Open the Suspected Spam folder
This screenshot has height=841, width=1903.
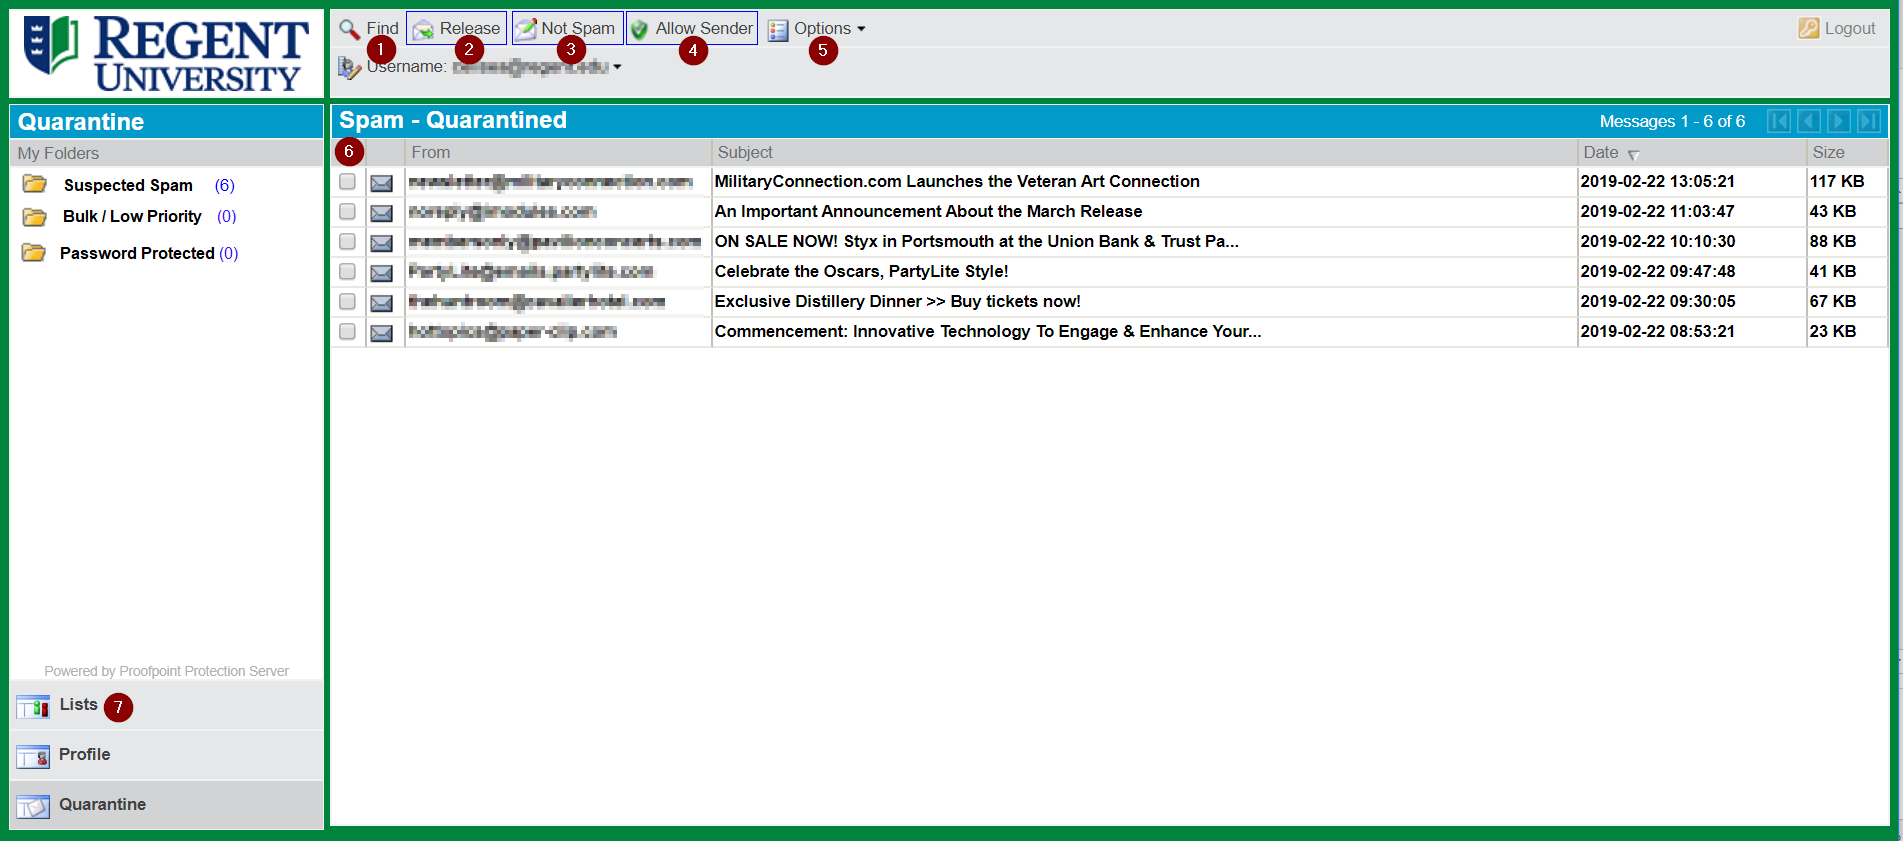coord(128,185)
